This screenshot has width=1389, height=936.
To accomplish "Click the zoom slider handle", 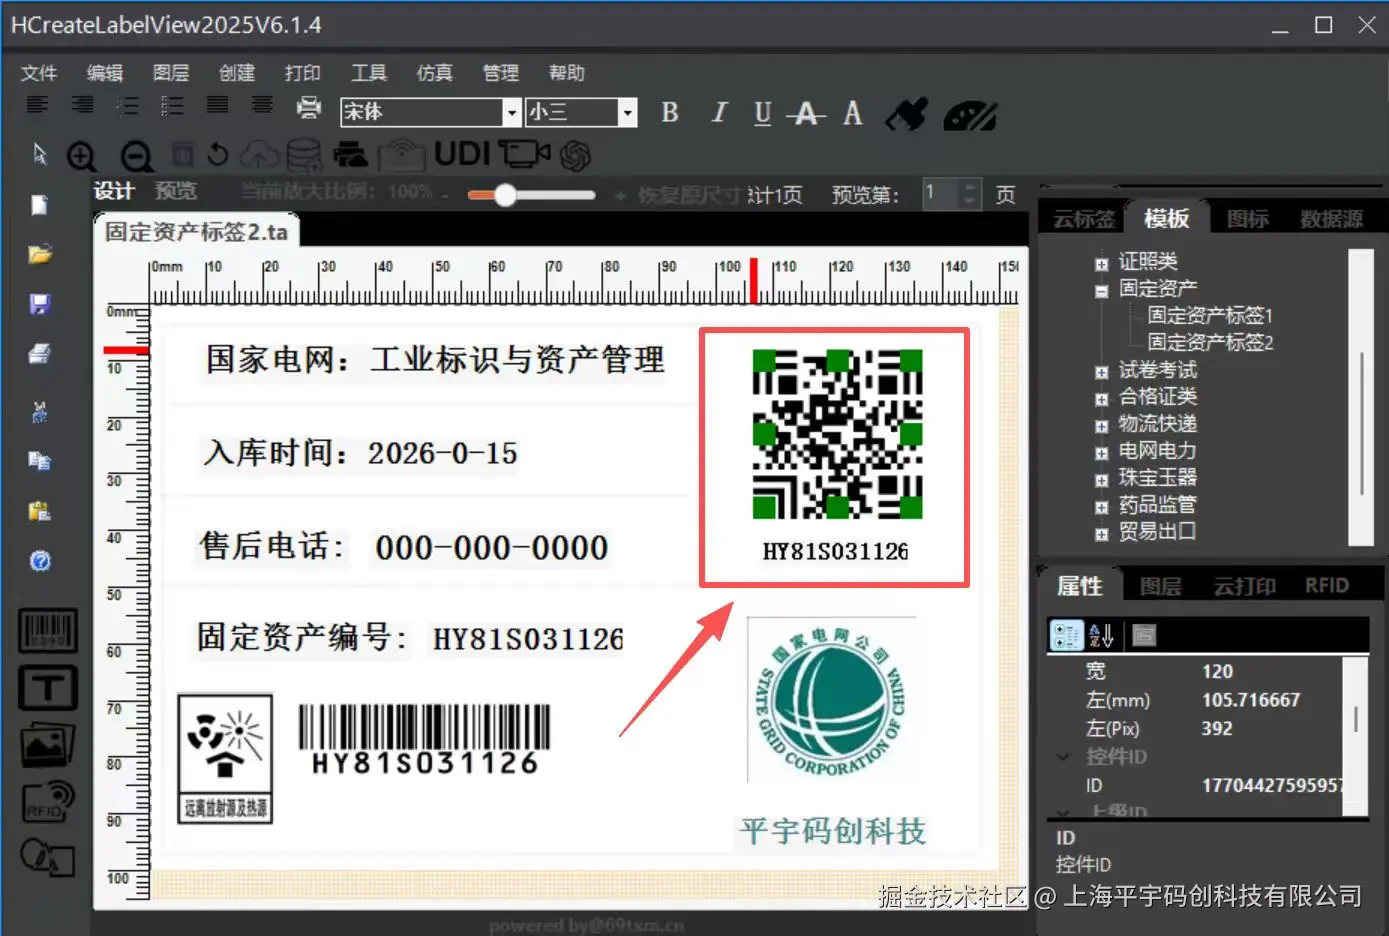I will point(506,195).
